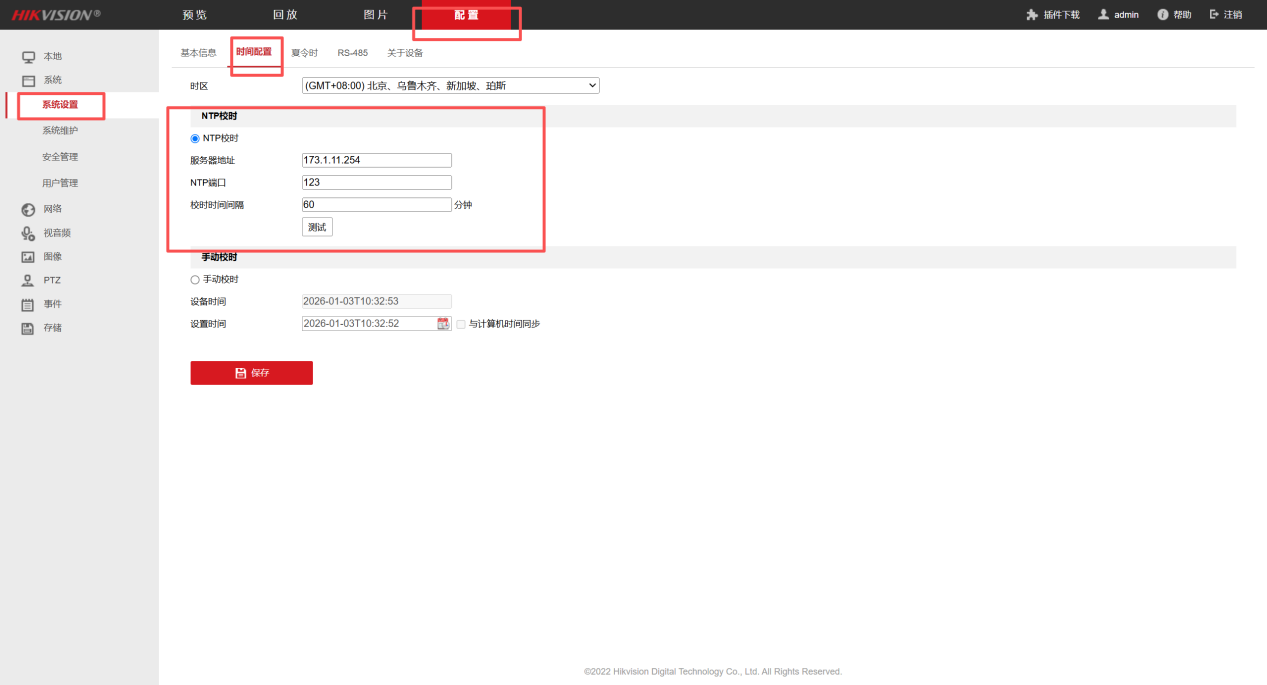Click the 图像 picture icon in sidebar
Image resolution: width=1267 pixels, height=685 pixels.
pos(29,257)
